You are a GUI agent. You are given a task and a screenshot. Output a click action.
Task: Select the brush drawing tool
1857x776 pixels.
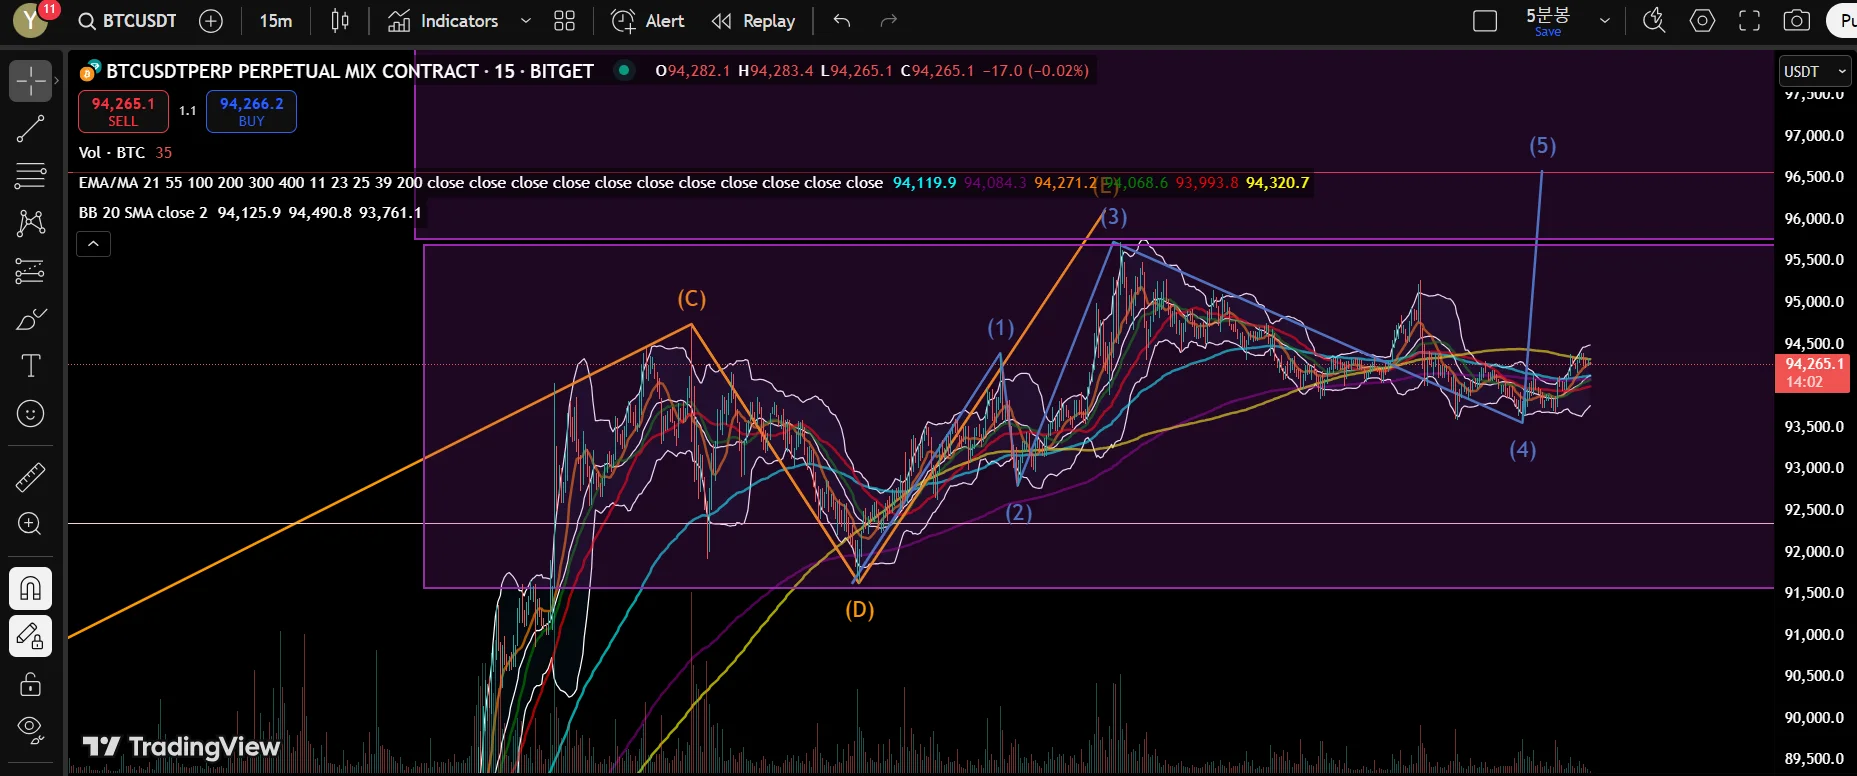31,319
